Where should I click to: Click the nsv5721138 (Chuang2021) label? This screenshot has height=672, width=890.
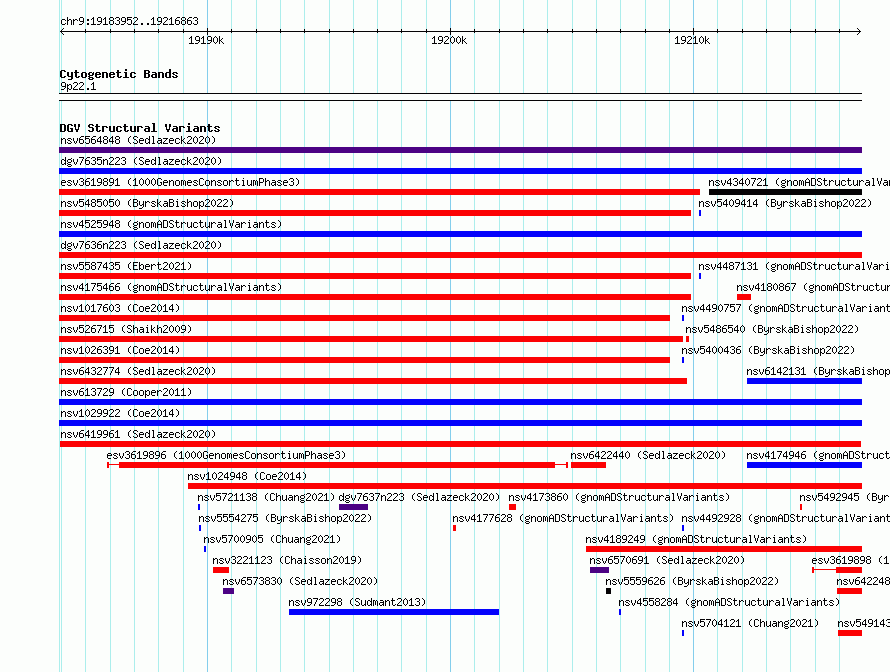coord(266,497)
